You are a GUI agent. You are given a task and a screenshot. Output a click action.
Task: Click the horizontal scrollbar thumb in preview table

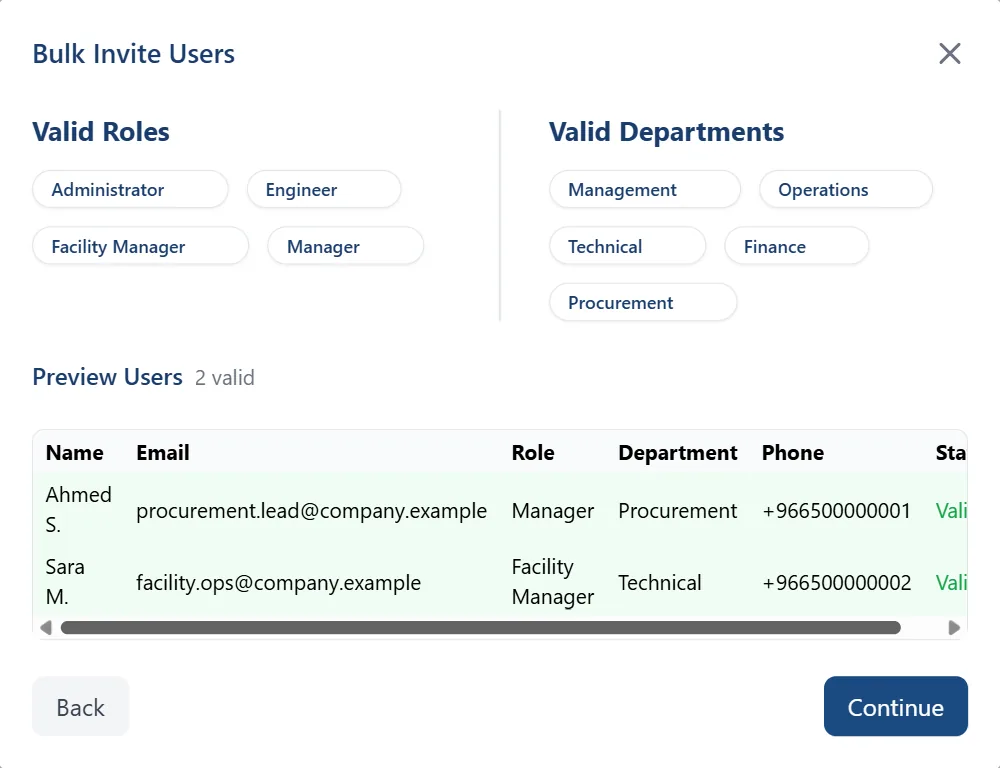(x=480, y=628)
